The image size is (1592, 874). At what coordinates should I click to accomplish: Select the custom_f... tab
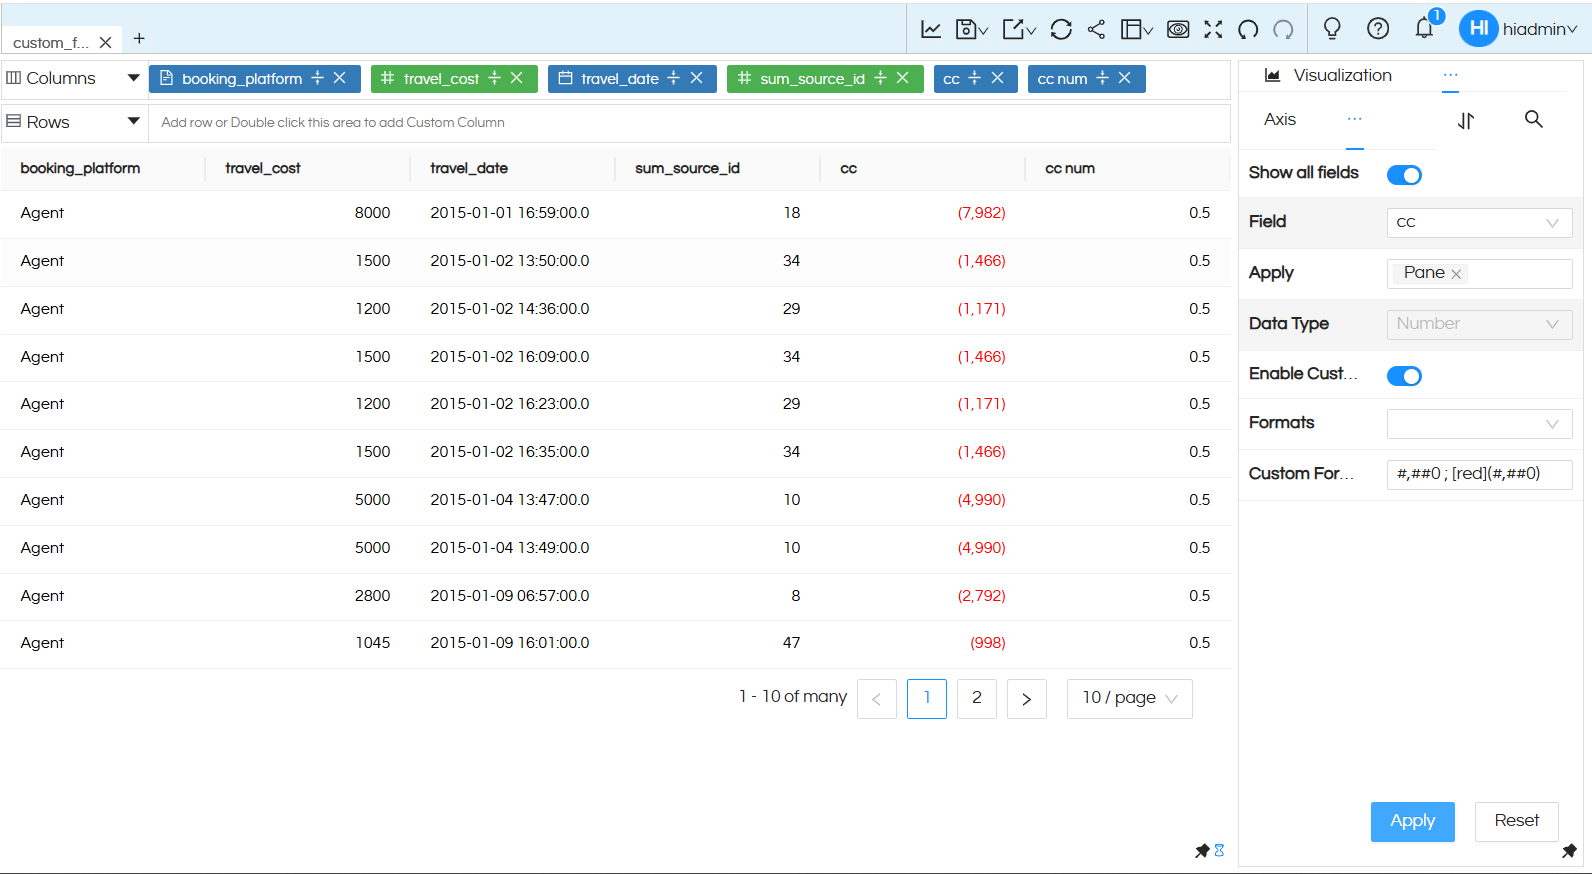[51, 43]
